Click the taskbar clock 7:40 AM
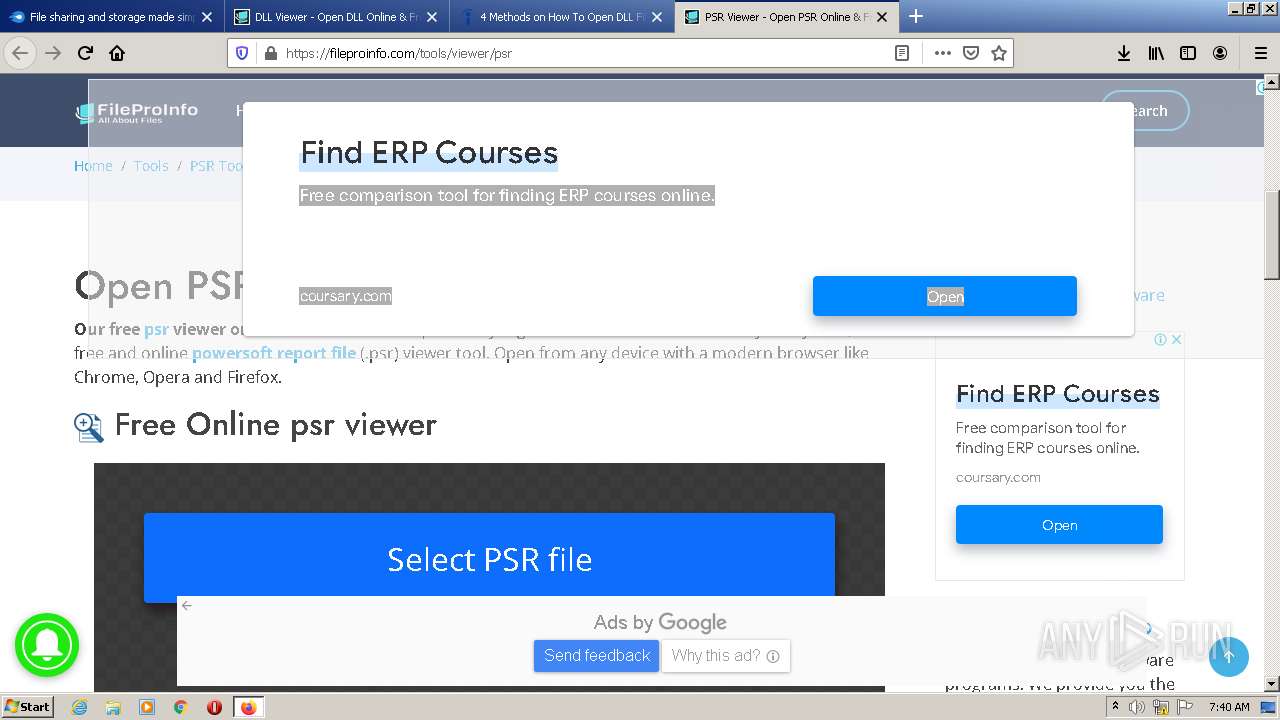1280x720 pixels. coord(1229,707)
